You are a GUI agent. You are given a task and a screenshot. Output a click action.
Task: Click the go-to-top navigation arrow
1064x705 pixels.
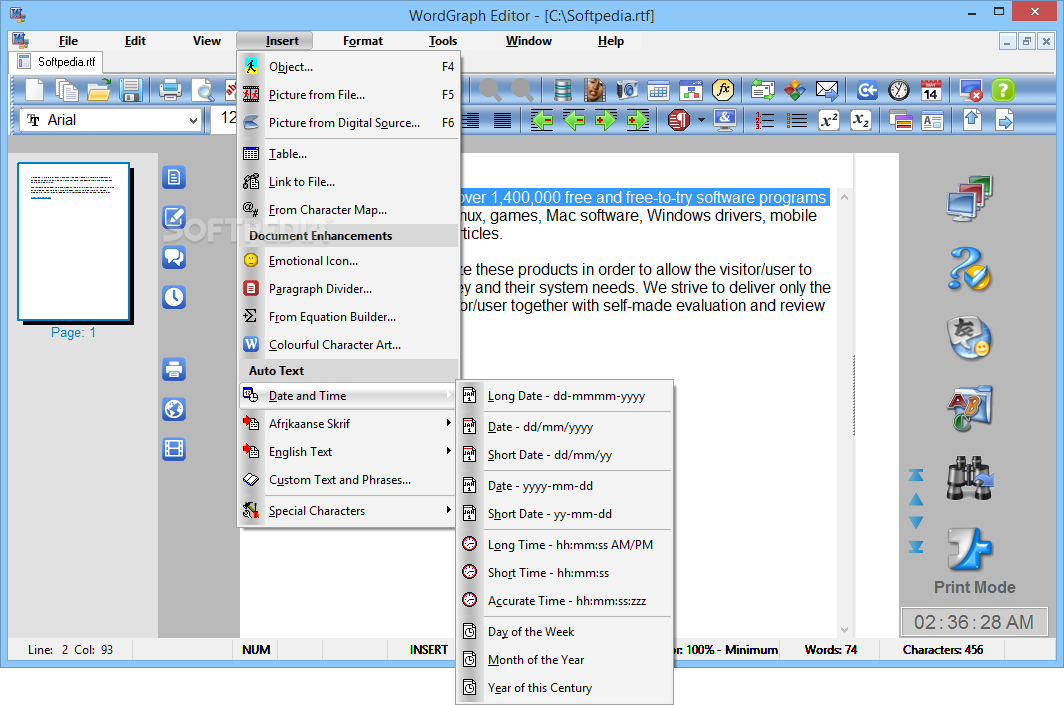point(916,476)
